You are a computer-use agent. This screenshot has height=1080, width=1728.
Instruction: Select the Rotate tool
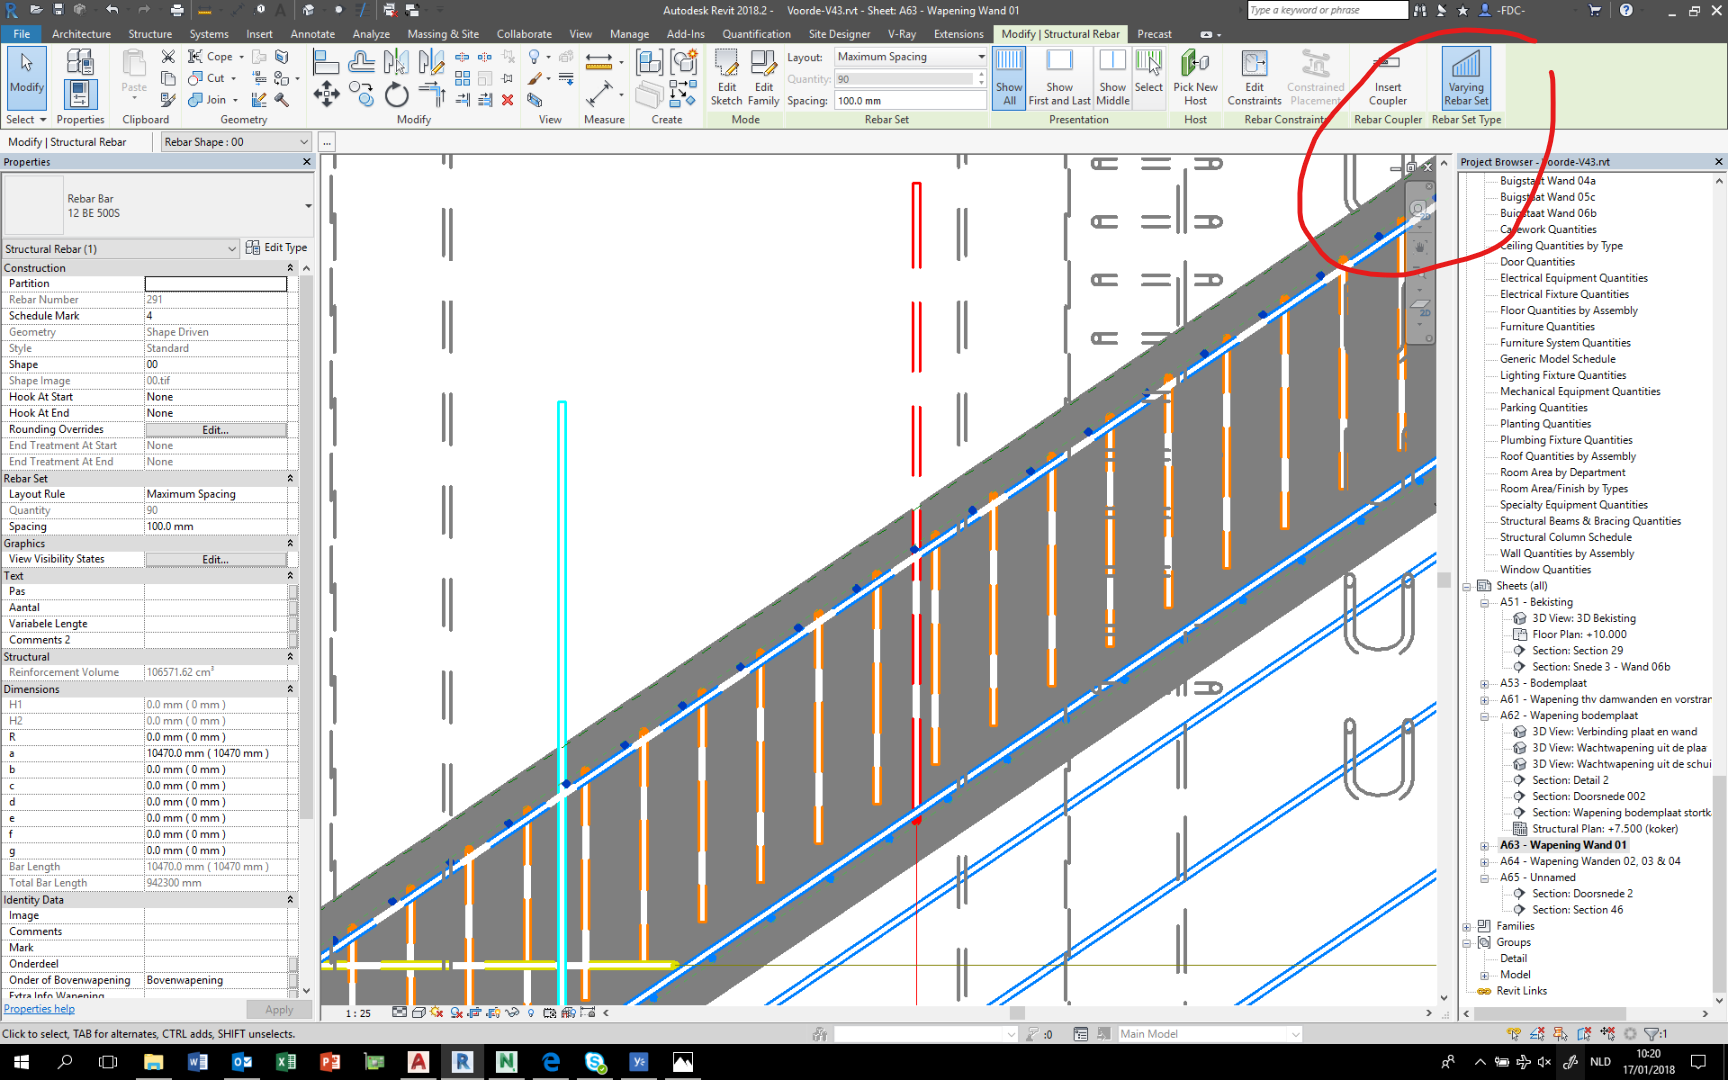click(x=396, y=94)
